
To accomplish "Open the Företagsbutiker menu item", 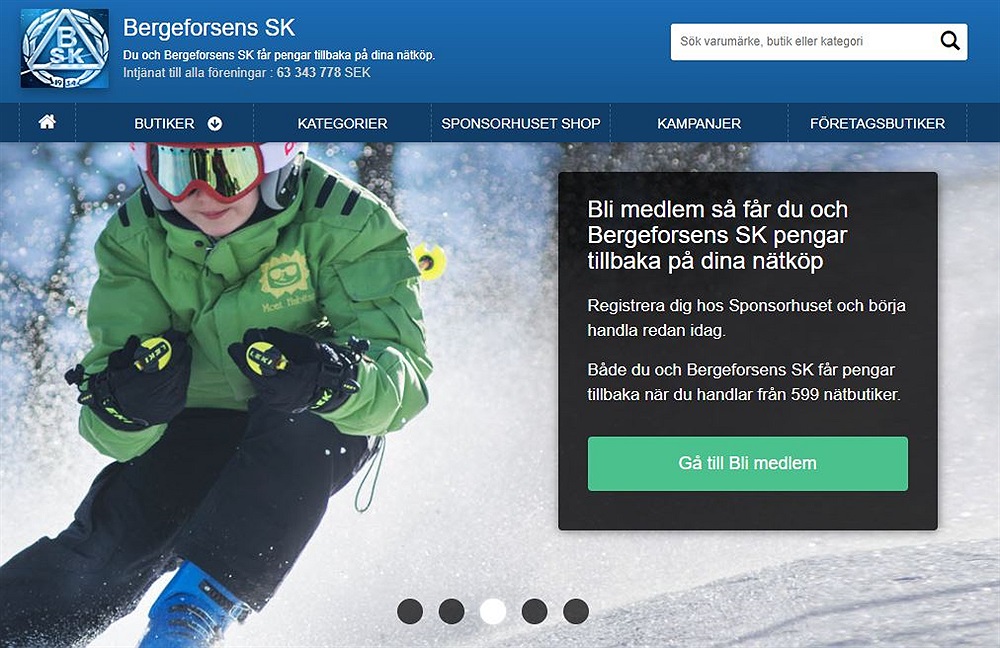I will coord(878,124).
